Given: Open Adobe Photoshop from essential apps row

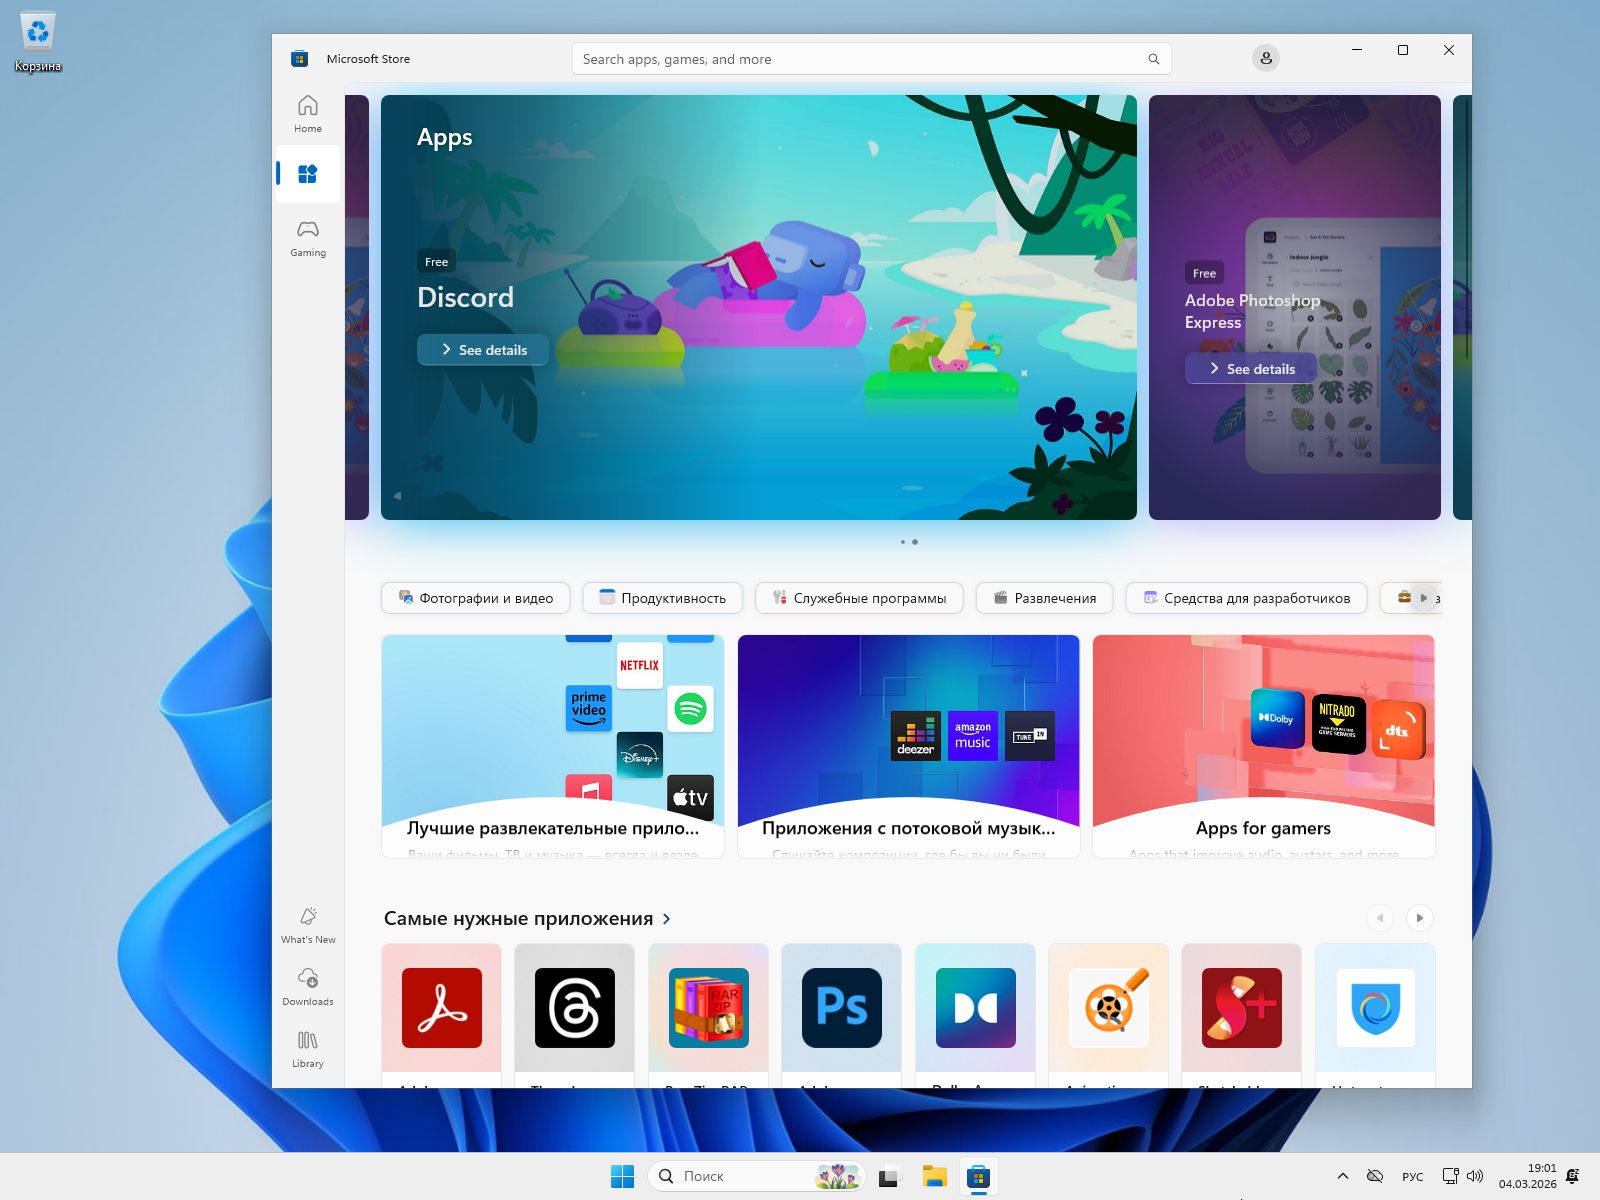Looking at the screenshot, I should pos(841,1007).
